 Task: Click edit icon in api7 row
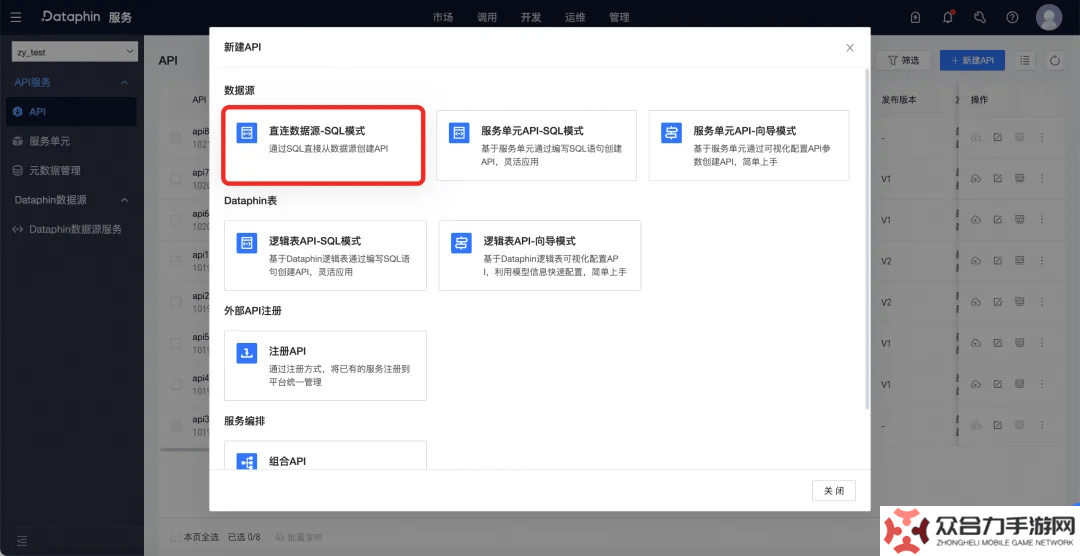point(998,178)
